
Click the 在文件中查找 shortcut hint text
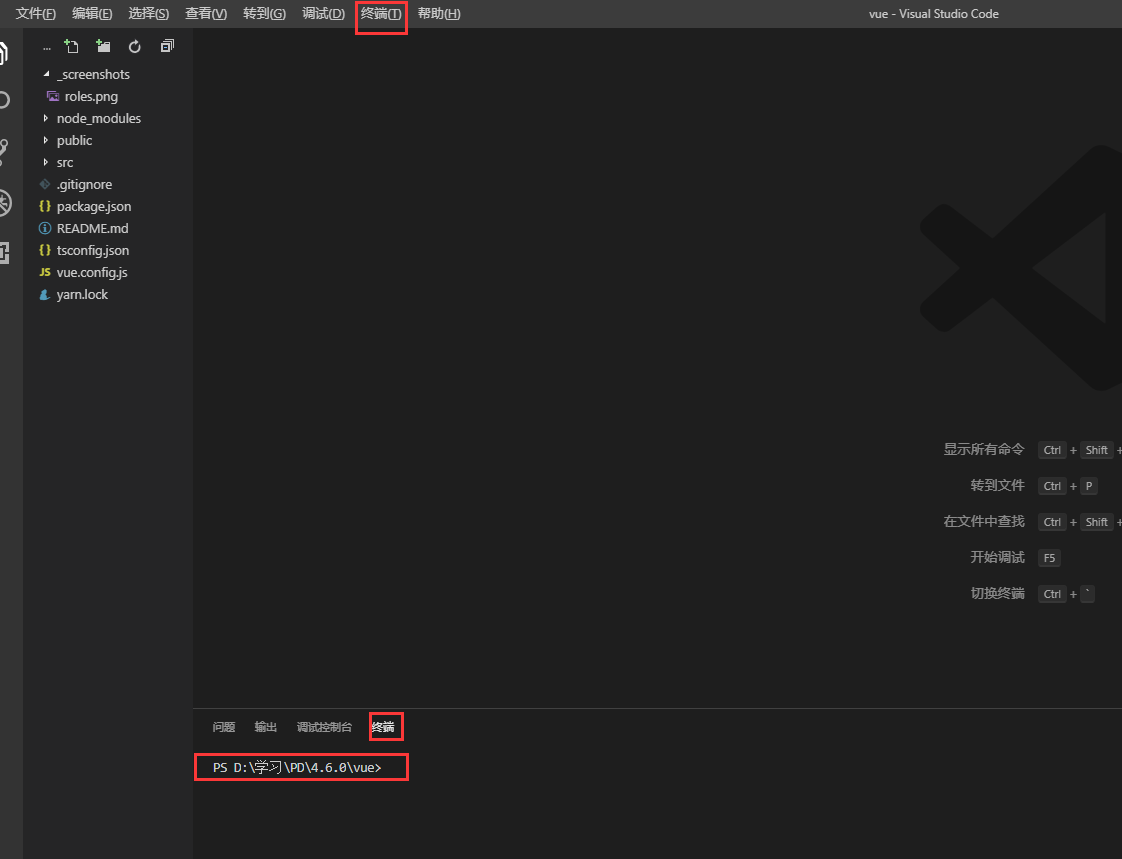point(984,521)
